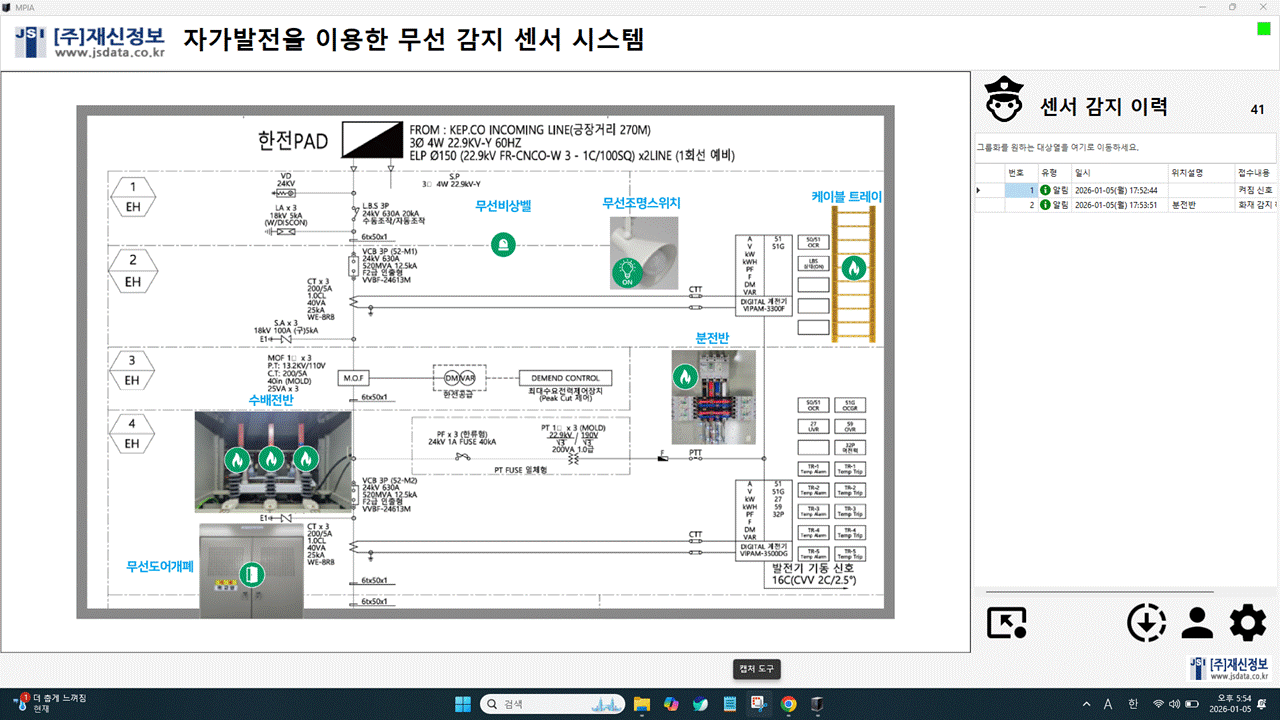Toggle Korean input mode 한 in system tray
Screen dimensions: 1280x720
[1133, 704]
